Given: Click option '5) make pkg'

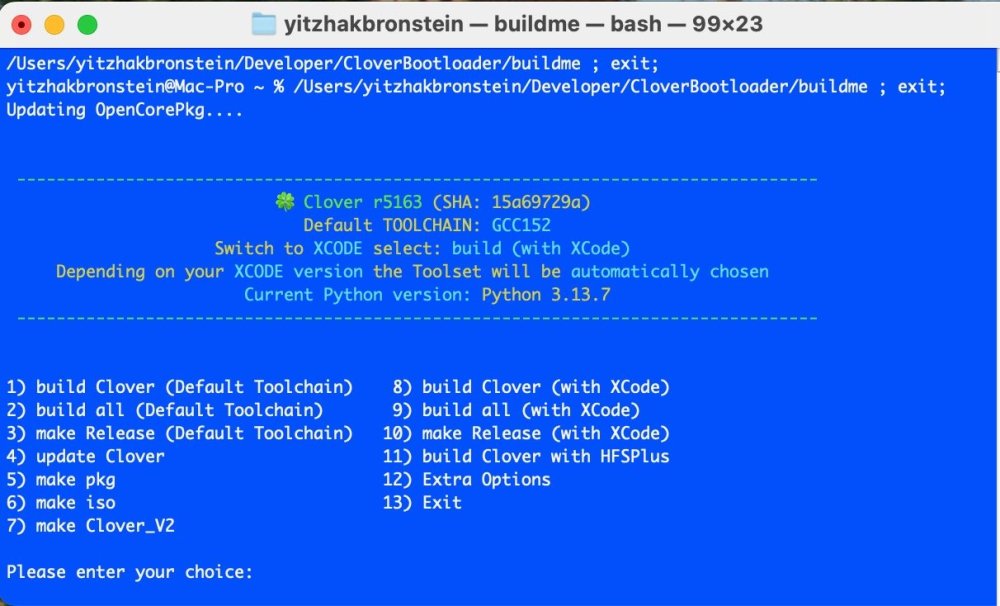Looking at the screenshot, I should [x=61, y=480].
